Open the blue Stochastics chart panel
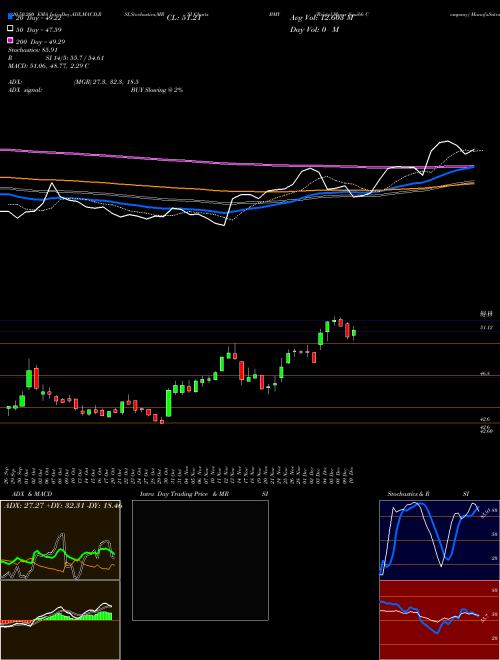Viewport: 500px width, 660px height. tap(439, 540)
